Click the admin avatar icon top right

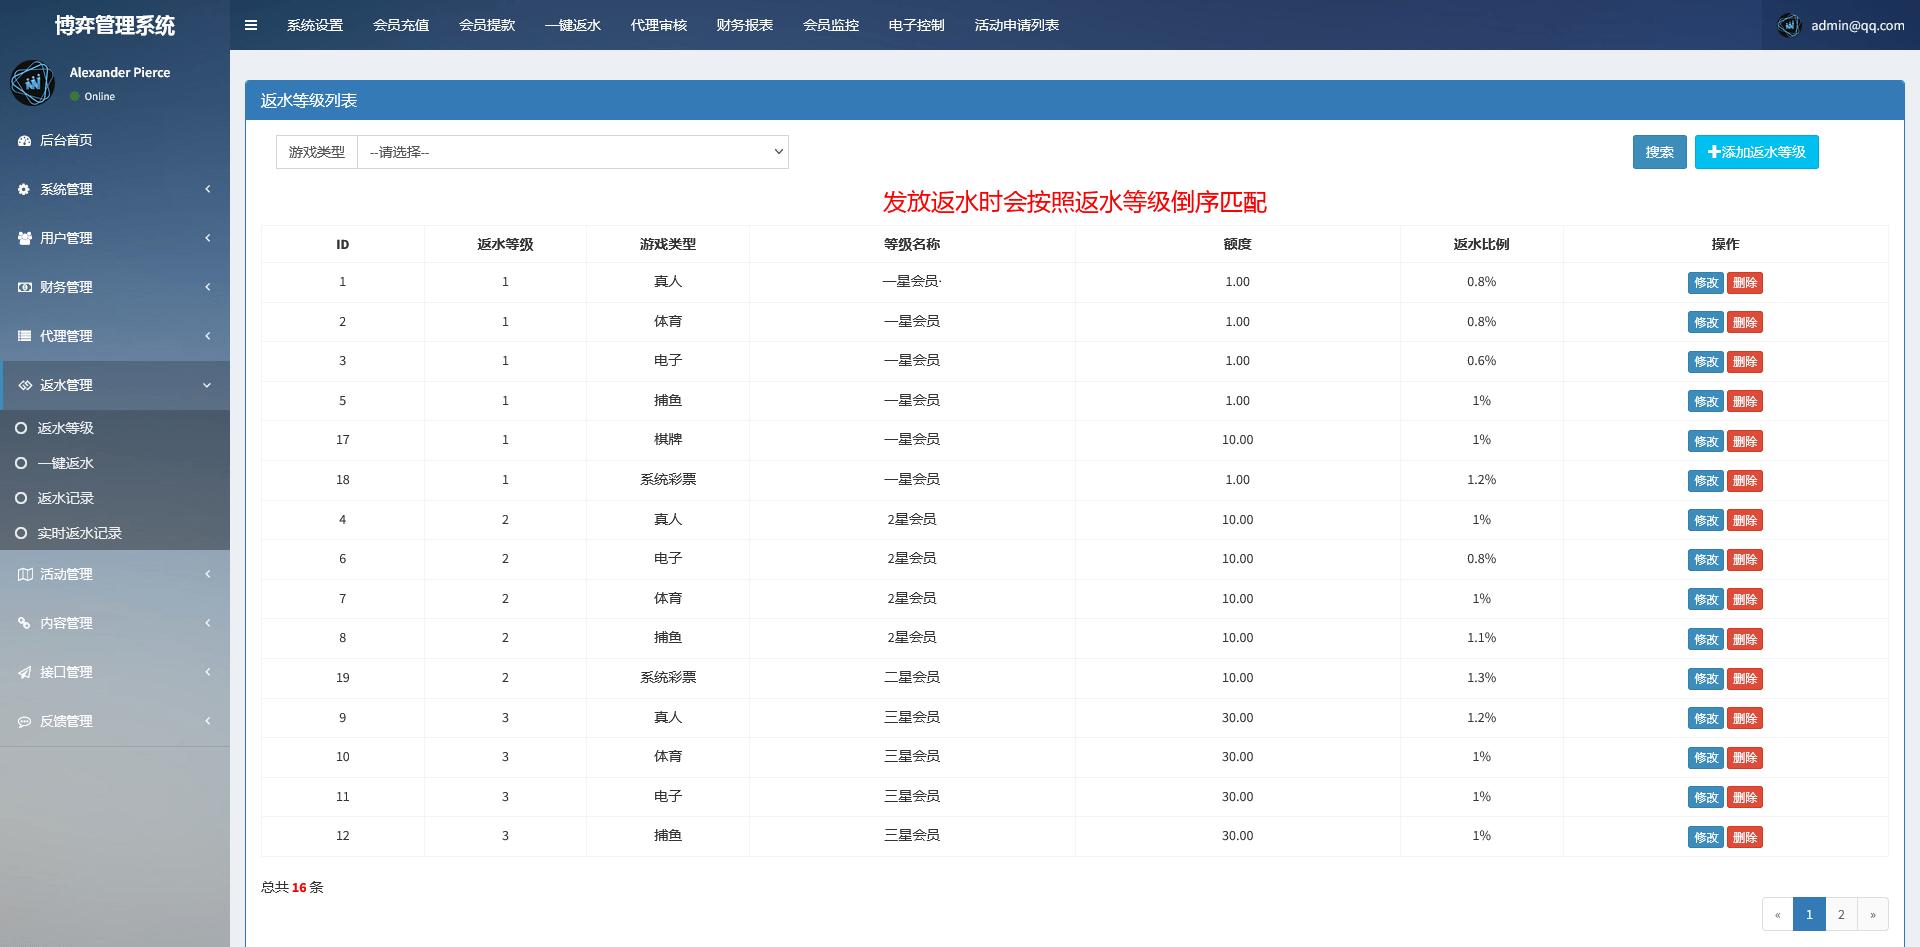point(1789,25)
